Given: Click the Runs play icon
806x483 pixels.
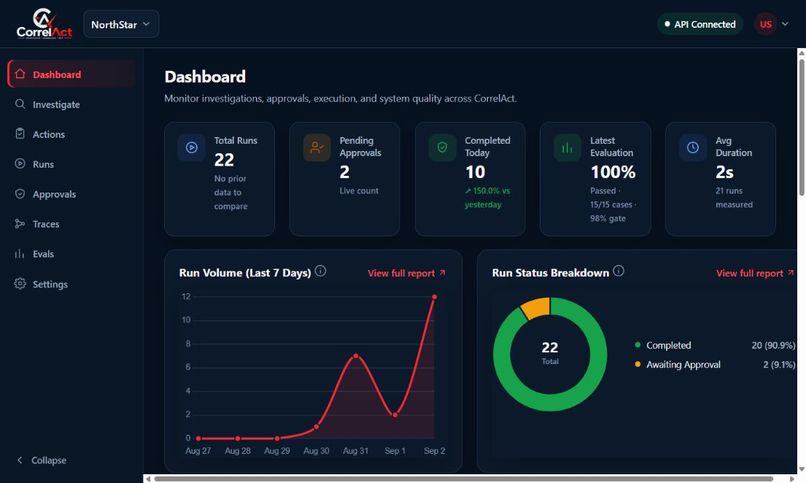Looking at the screenshot, I should 20,163.
